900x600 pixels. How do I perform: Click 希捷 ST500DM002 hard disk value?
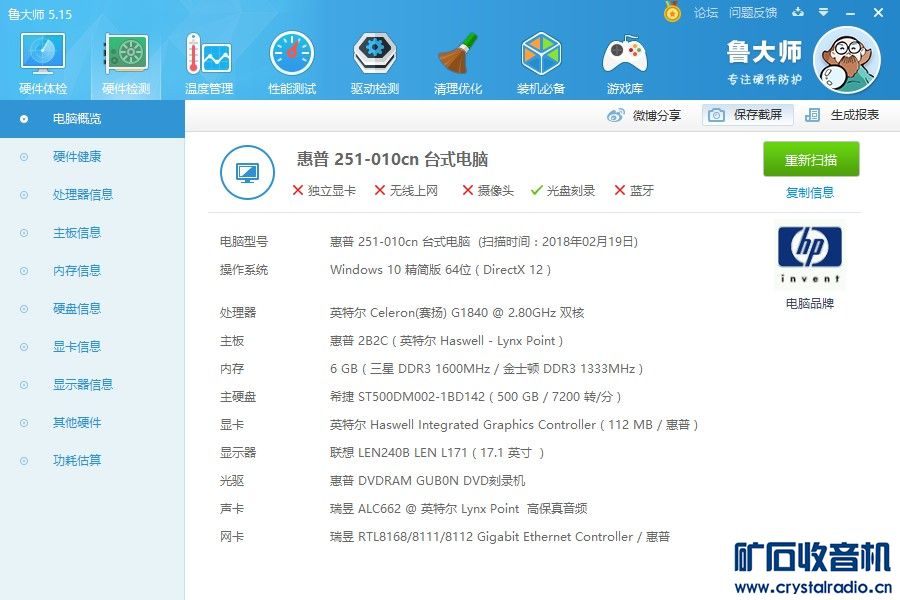coord(475,397)
